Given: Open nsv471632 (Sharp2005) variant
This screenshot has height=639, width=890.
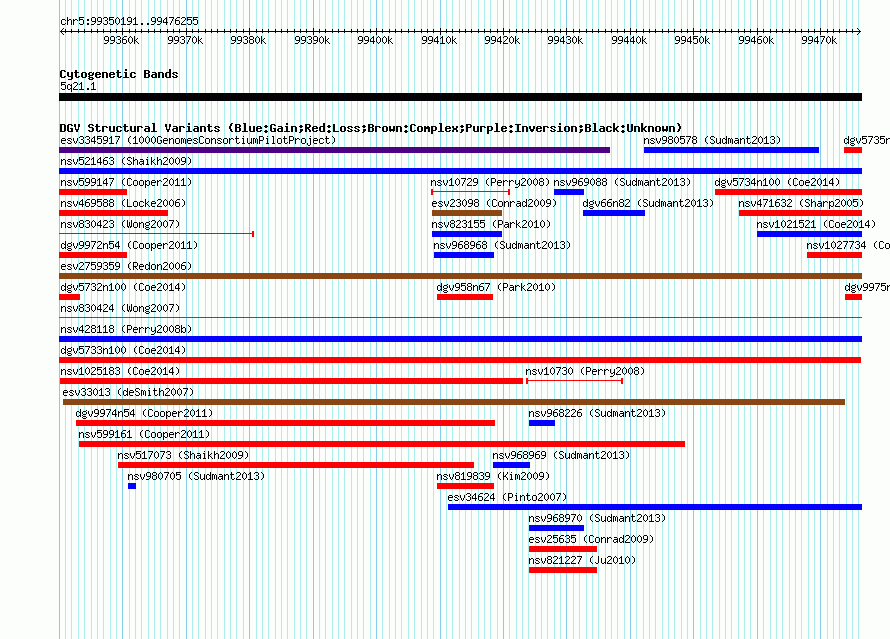Looking at the screenshot, I should (x=801, y=203).
